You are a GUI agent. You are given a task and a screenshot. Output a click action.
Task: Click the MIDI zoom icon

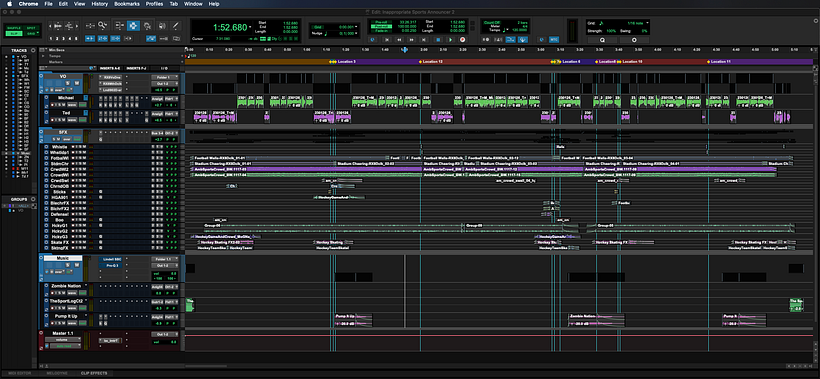pos(70,26)
